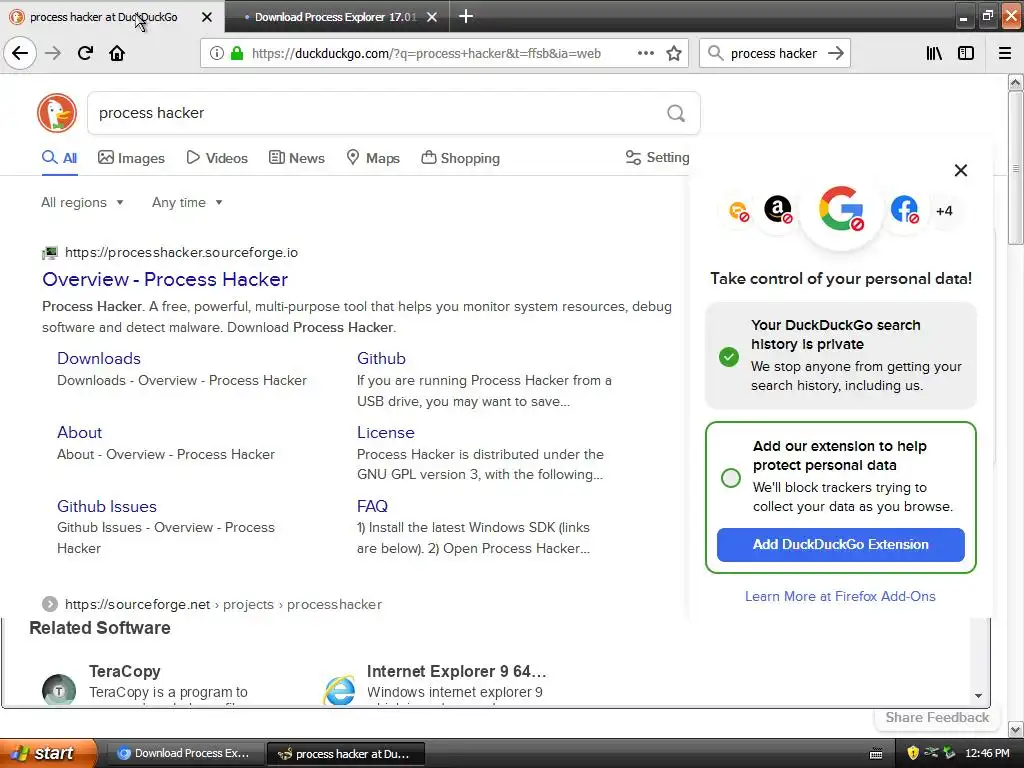Click the page vertical scrollbar thumb
The image size is (1024, 768).
[1016, 168]
